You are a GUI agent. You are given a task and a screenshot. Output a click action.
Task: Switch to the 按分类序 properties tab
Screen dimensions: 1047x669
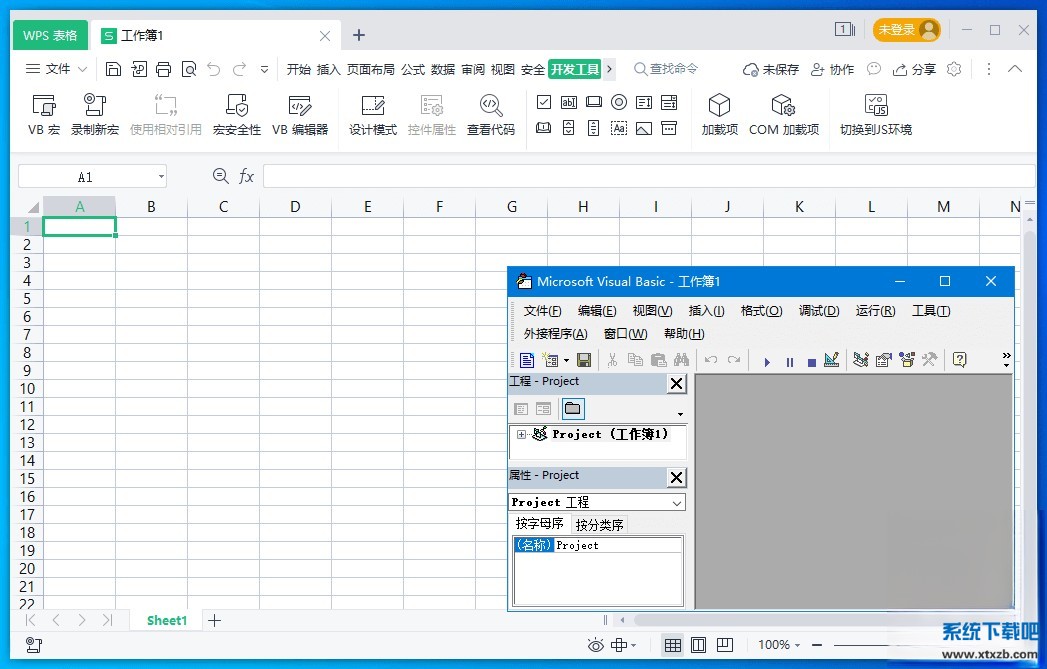pyautogui.click(x=599, y=525)
